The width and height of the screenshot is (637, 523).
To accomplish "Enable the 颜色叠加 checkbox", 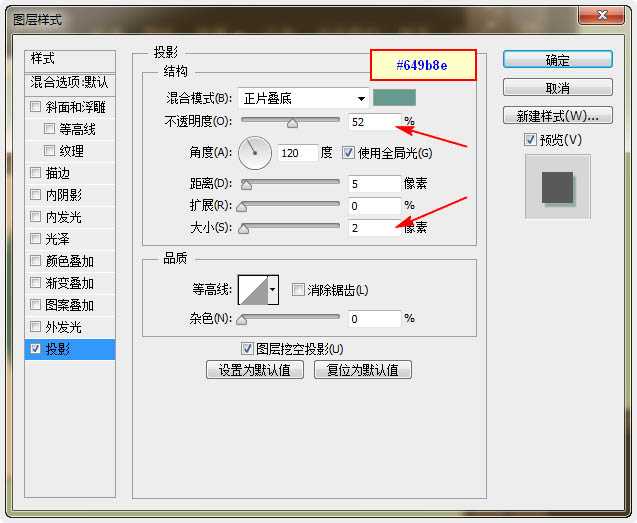I will click(36, 260).
